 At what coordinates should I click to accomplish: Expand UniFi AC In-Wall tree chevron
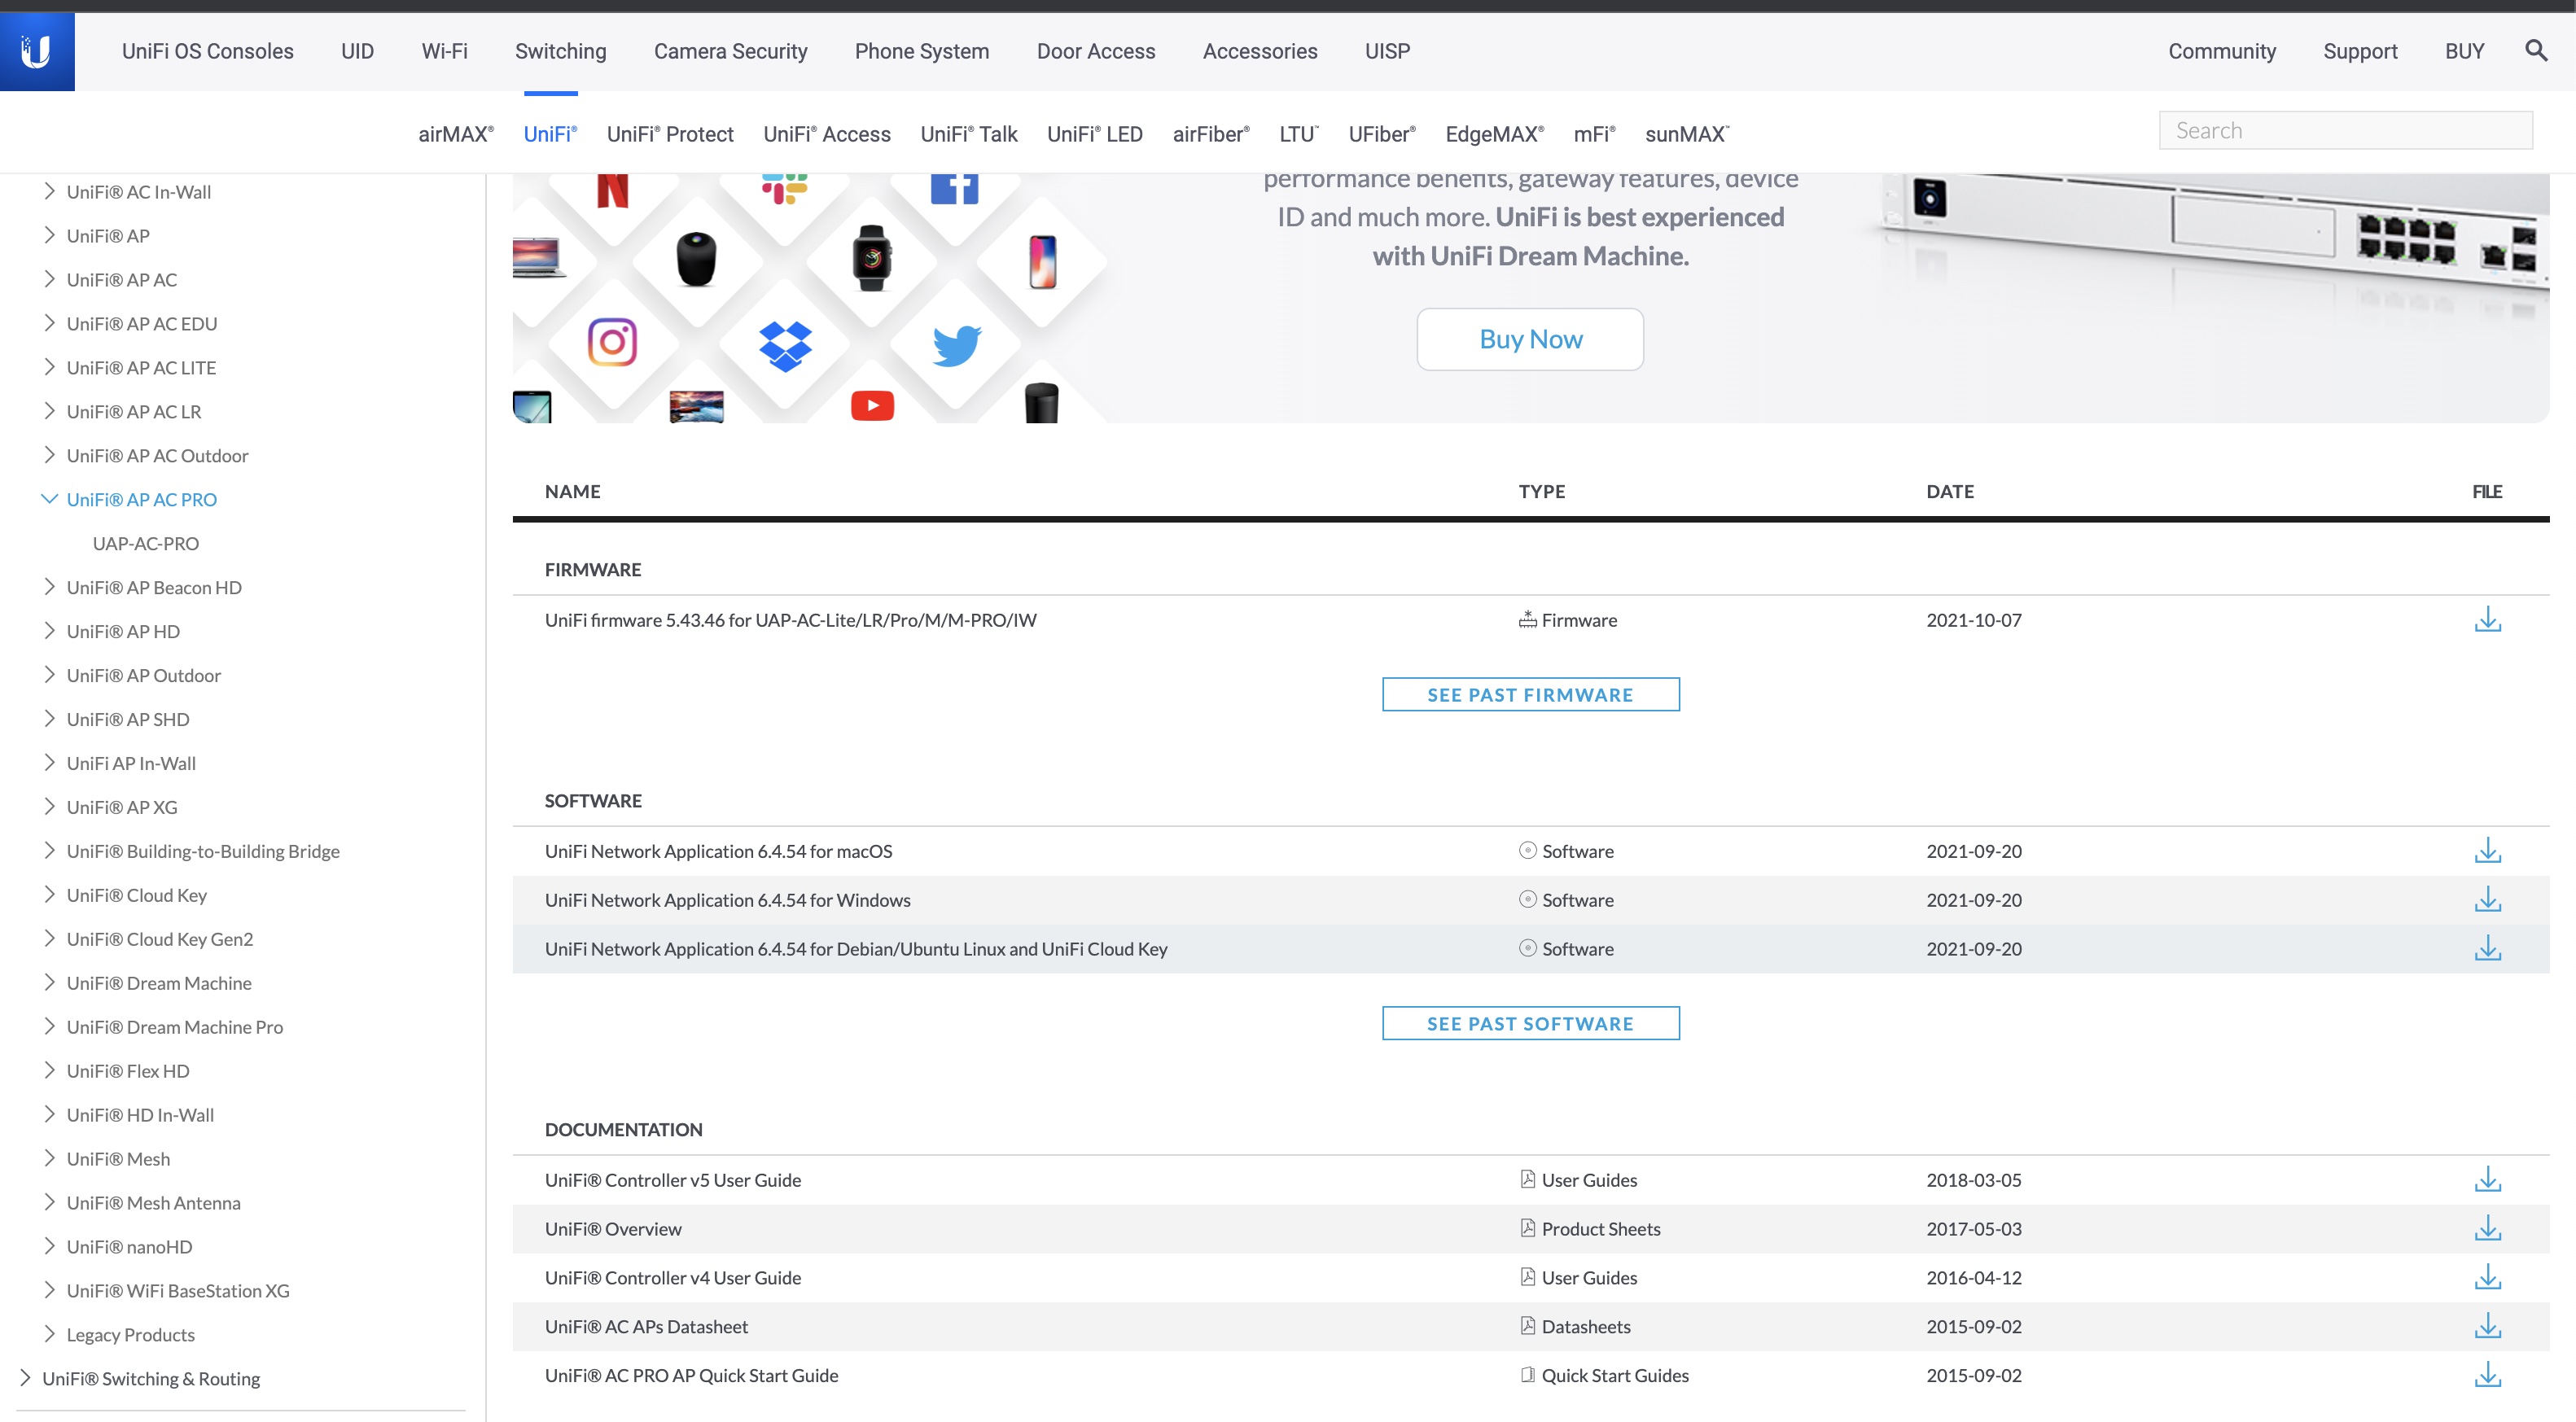click(49, 191)
